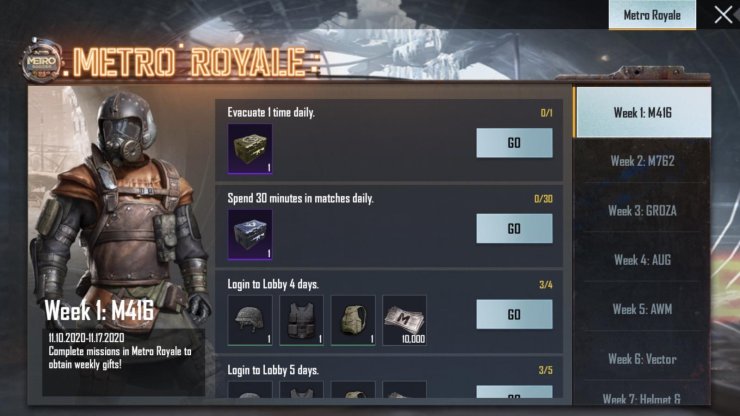Select the helmet reward in Login 4 days
Viewport: 740px width, 416px height.
click(250, 321)
